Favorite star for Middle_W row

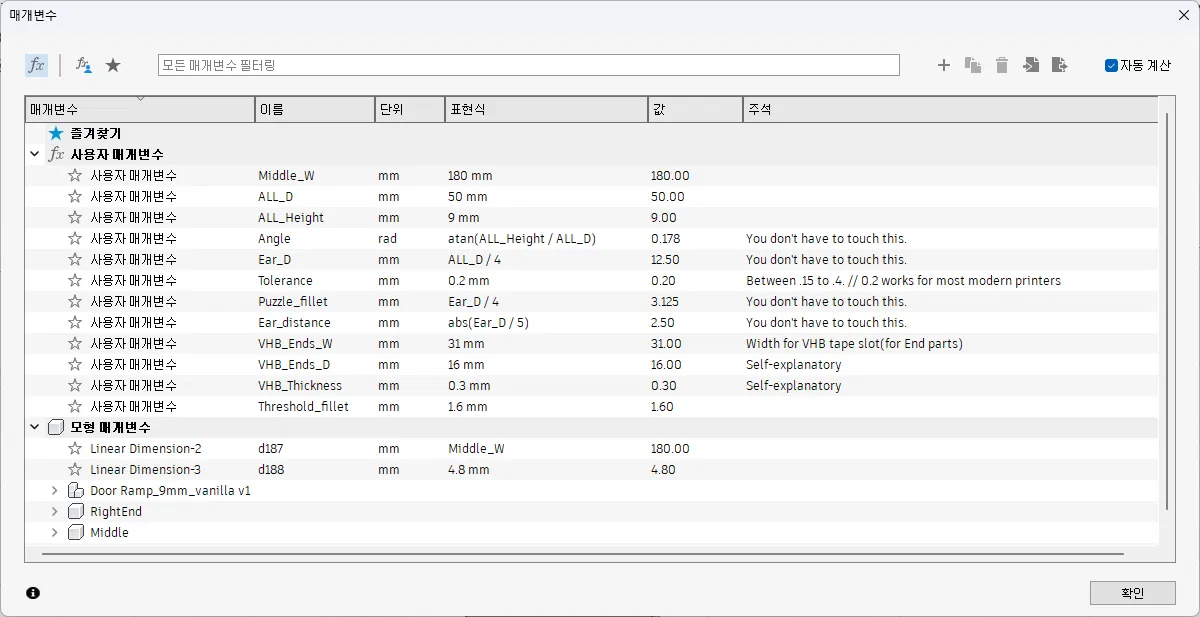tap(75, 176)
